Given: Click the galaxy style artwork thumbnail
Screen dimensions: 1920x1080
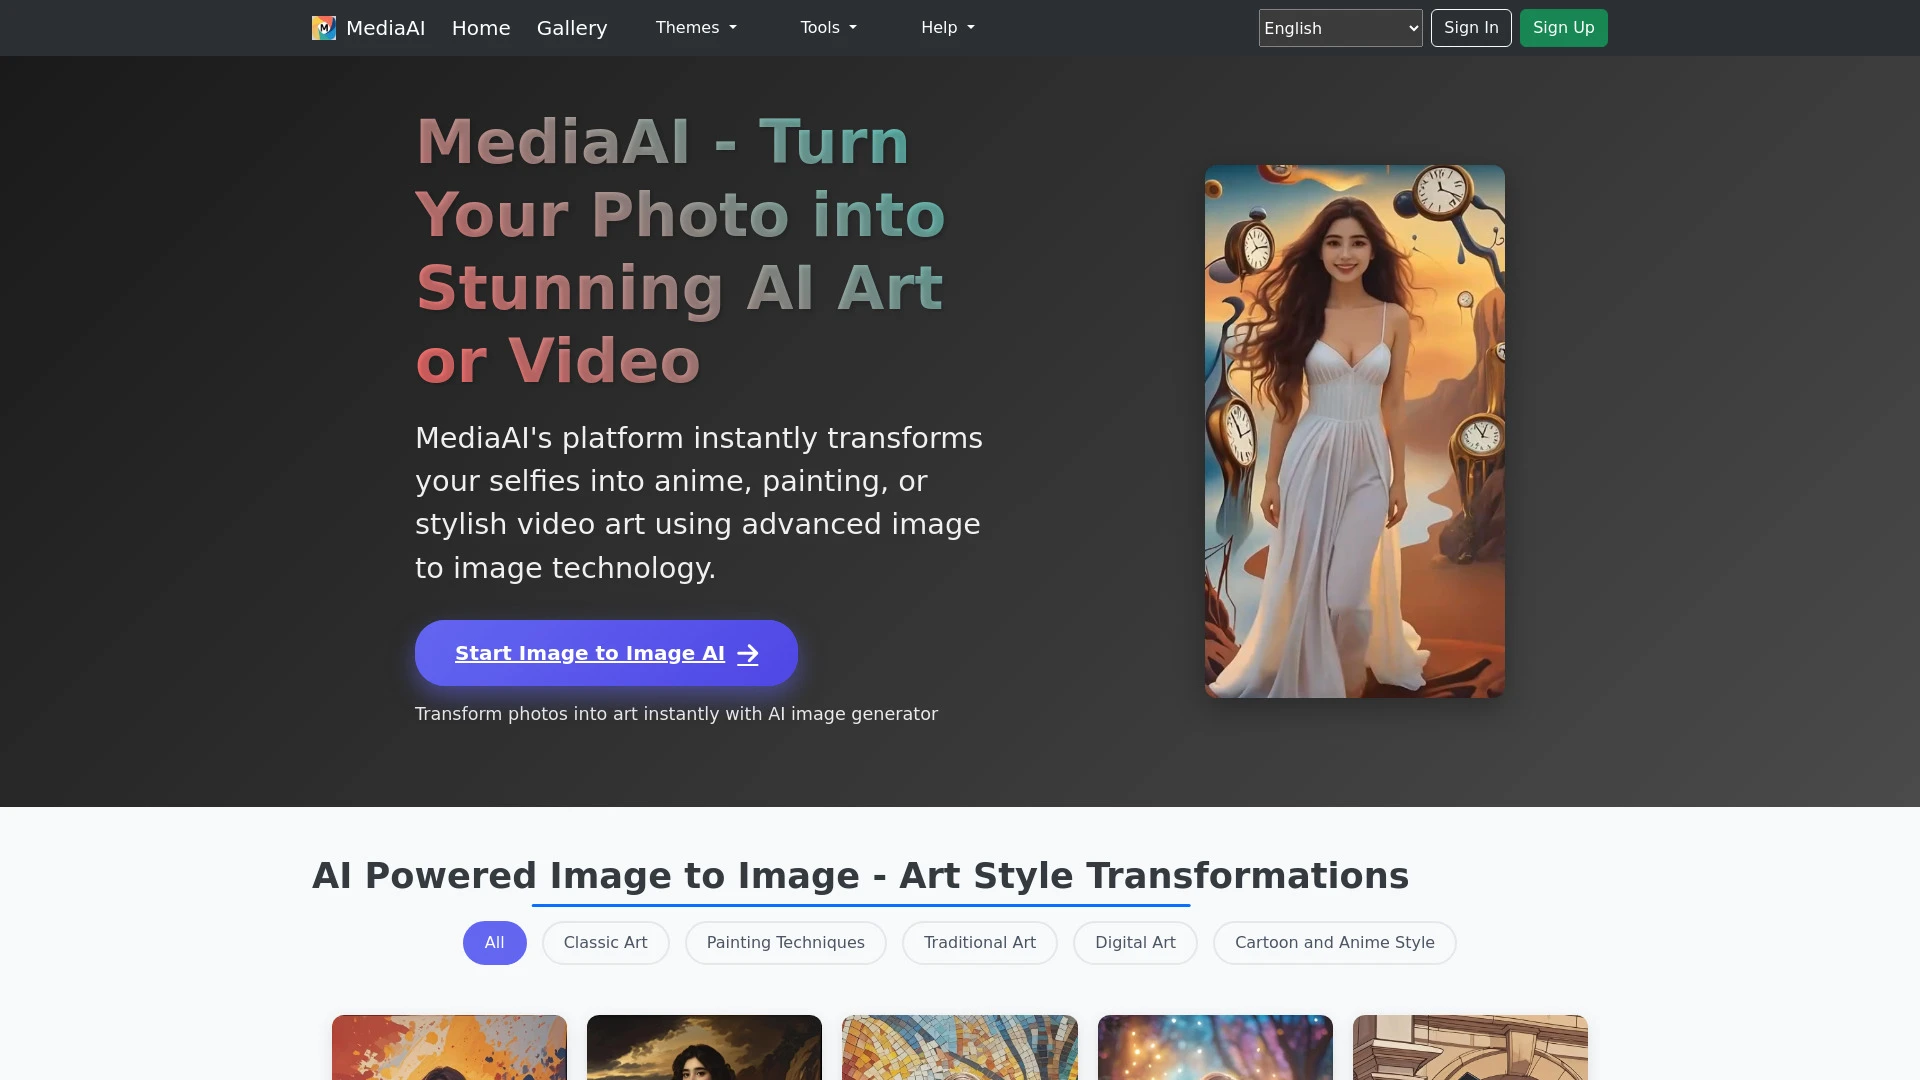Looking at the screenshot, I should point(1214,1048).
